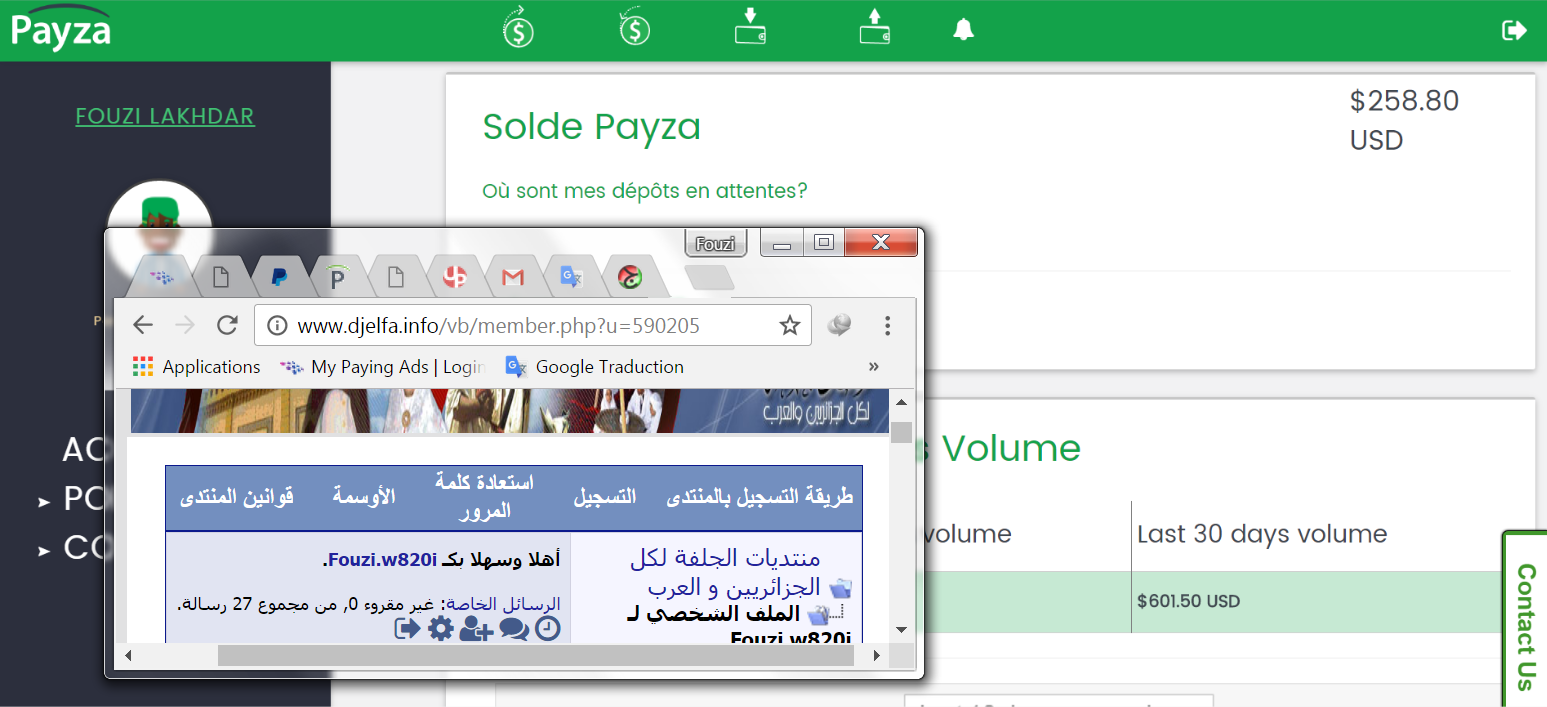The width and height of the screenshot is (1547, 707).
Task: Click the Payza wallet icon with down arrow
Action: pyautogui.click(x=751, y=26)
